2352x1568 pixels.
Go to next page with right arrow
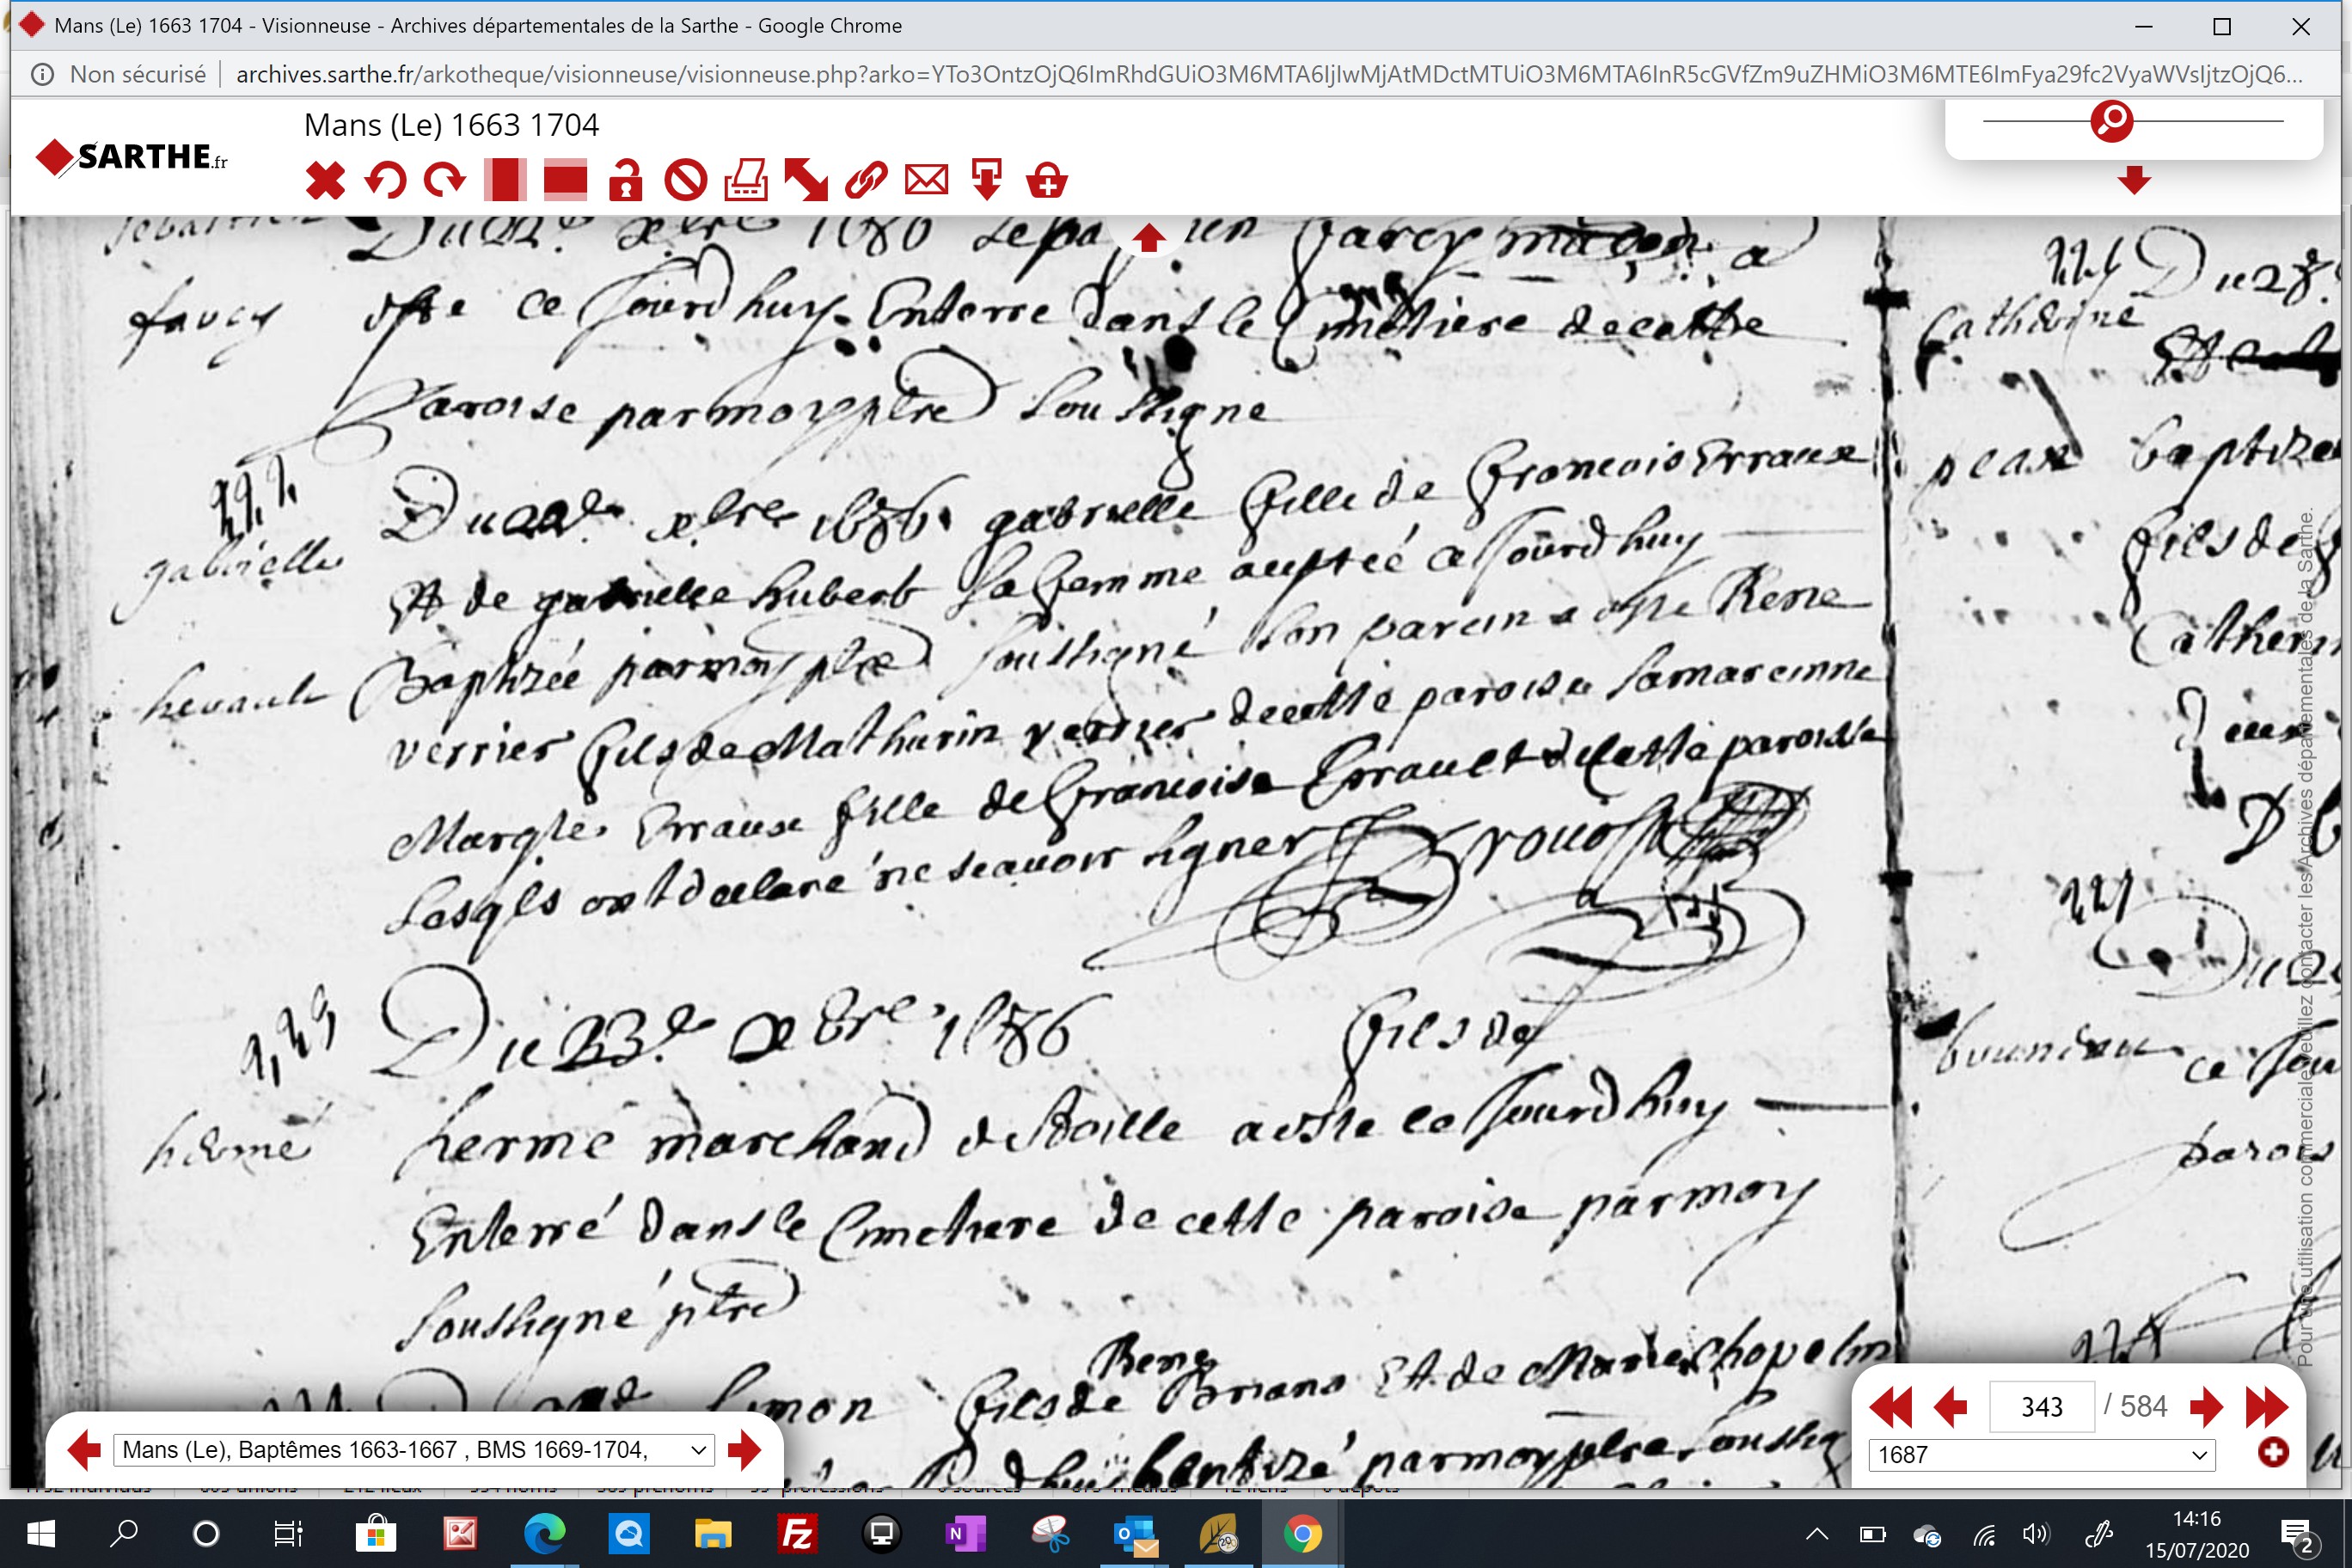coord(2206,1407)
